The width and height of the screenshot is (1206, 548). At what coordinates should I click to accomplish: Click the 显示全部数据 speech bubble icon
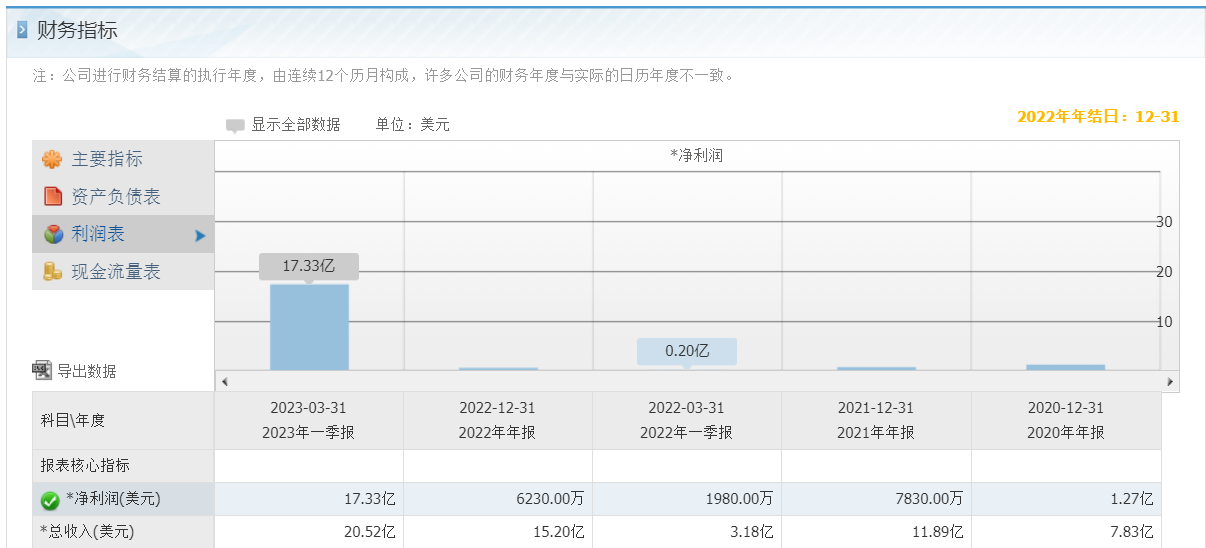pos(235,126)
